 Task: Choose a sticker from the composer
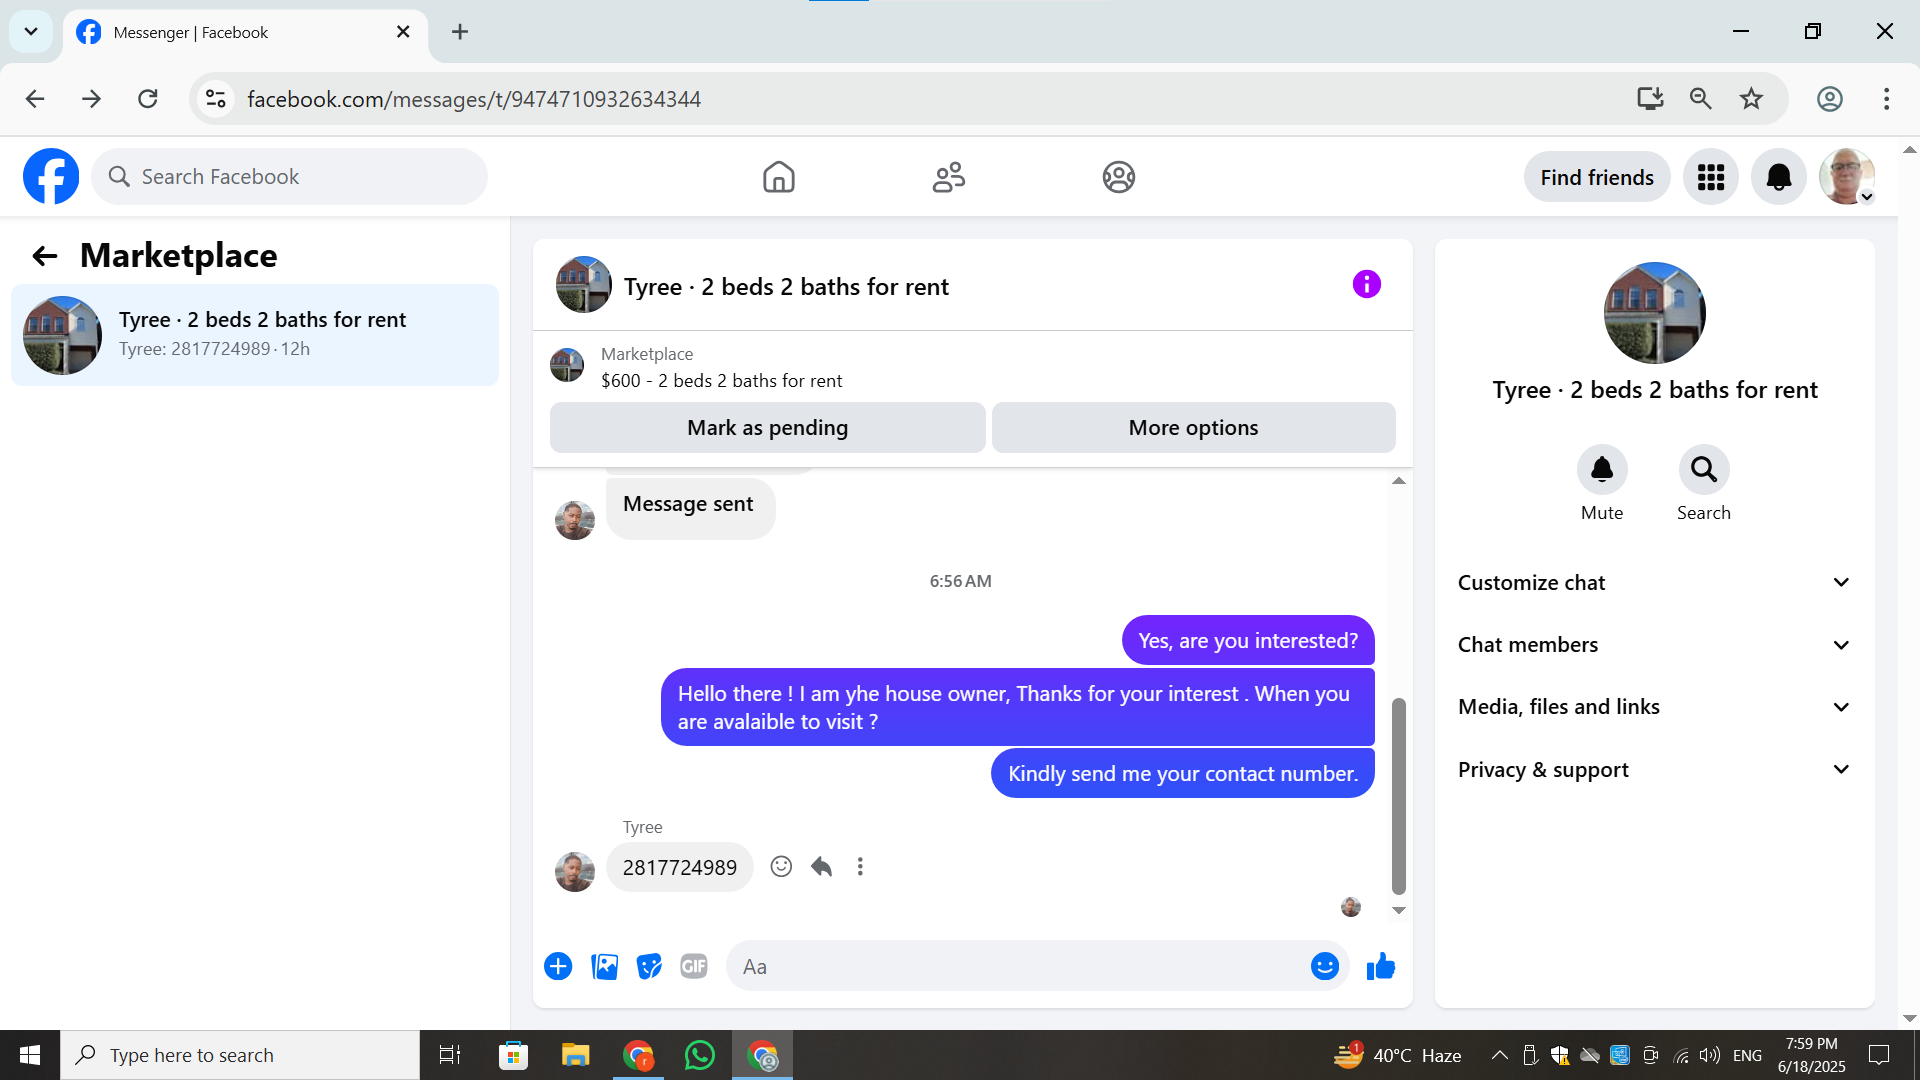pos(649,966)
